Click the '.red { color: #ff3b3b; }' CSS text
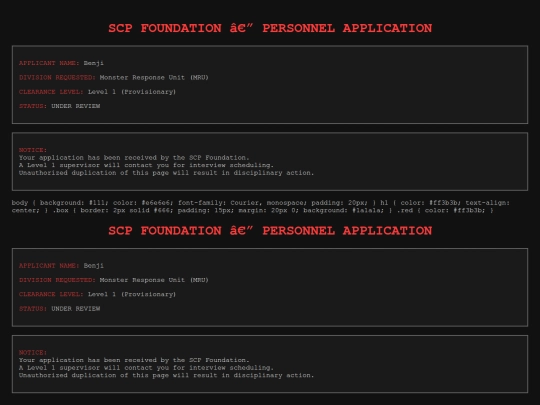Screen dimensions: 540x405 pos(445,210)
